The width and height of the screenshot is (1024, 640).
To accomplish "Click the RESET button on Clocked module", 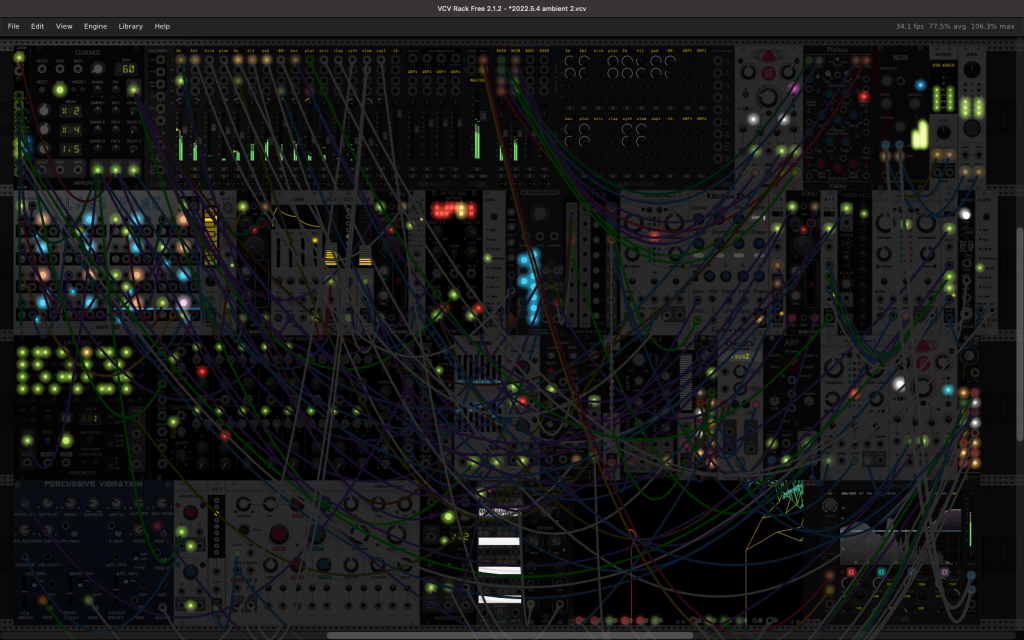I will click(x=42, y=89).
